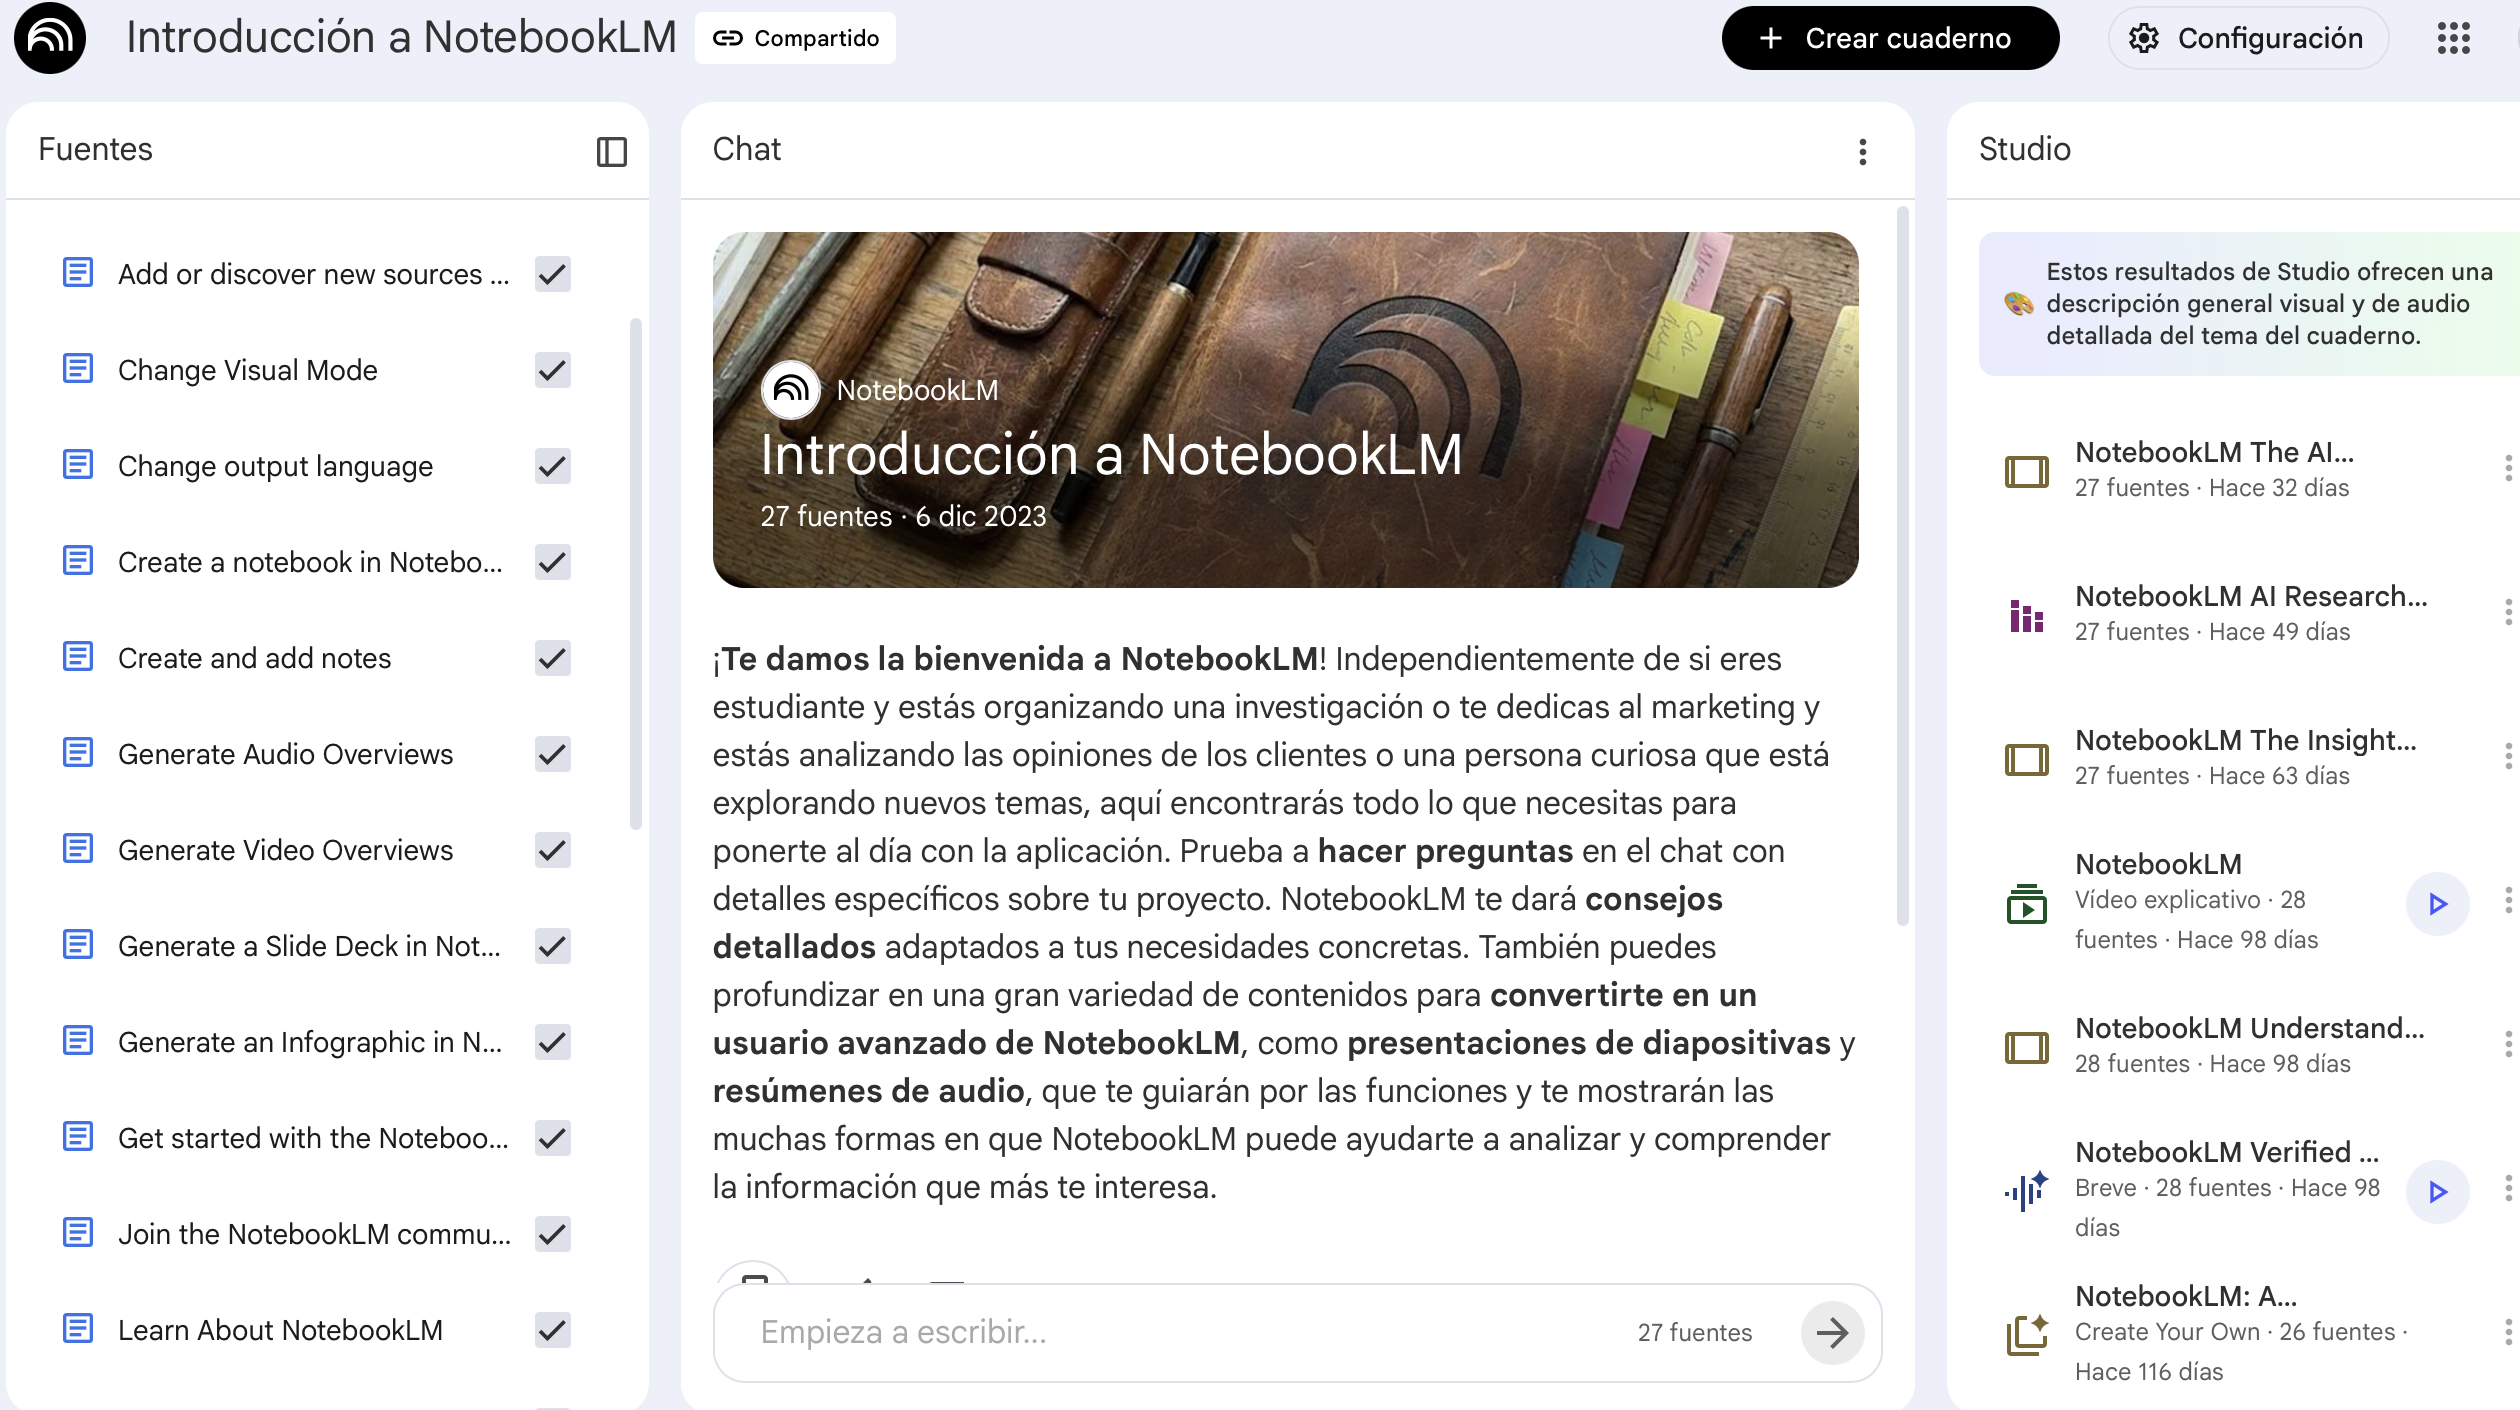Open the NotebookLM AI Research report icon
The image size is (2520, 1410).
tap(2026, 614)
